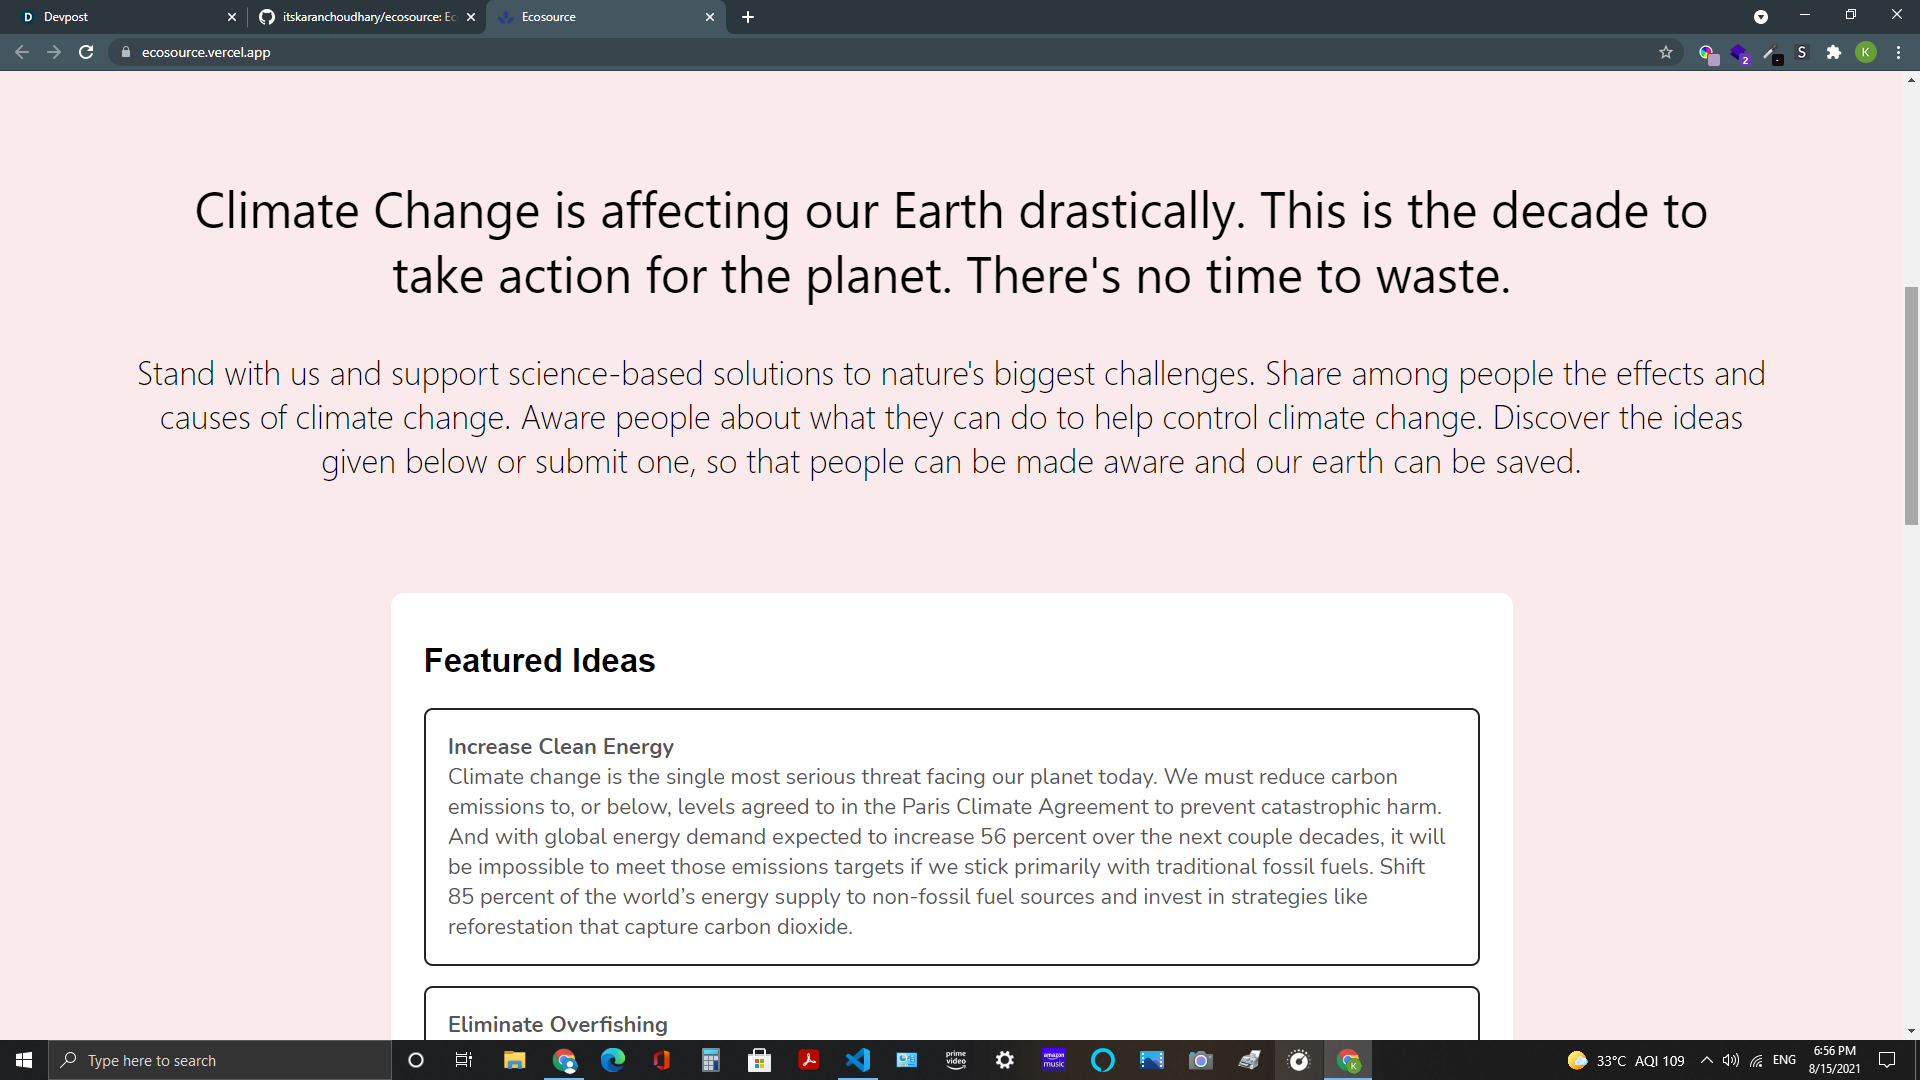This screenshot has width=1920, height=1080.
Task: Open the Extensions puzzle piece menu
Action: pyautogui.click(x=1834, y=52)
